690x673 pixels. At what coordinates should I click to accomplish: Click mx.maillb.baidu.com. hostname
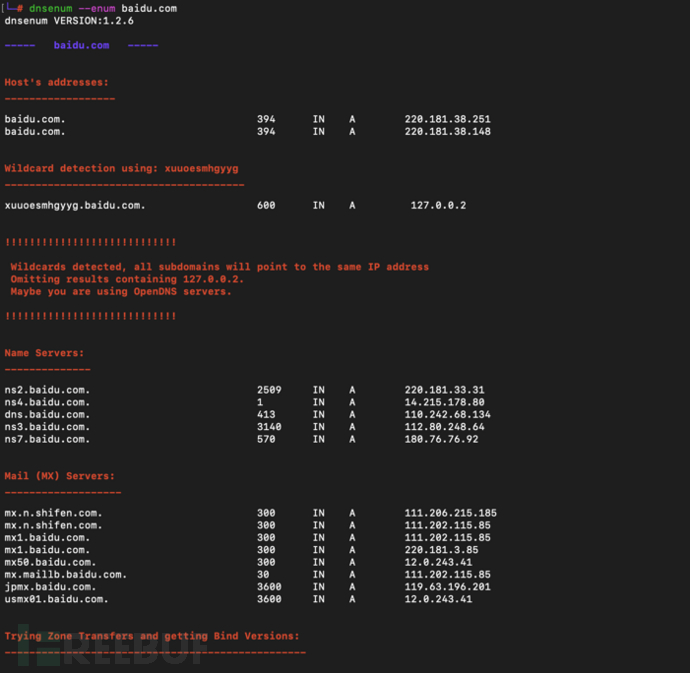click(66, 575)
